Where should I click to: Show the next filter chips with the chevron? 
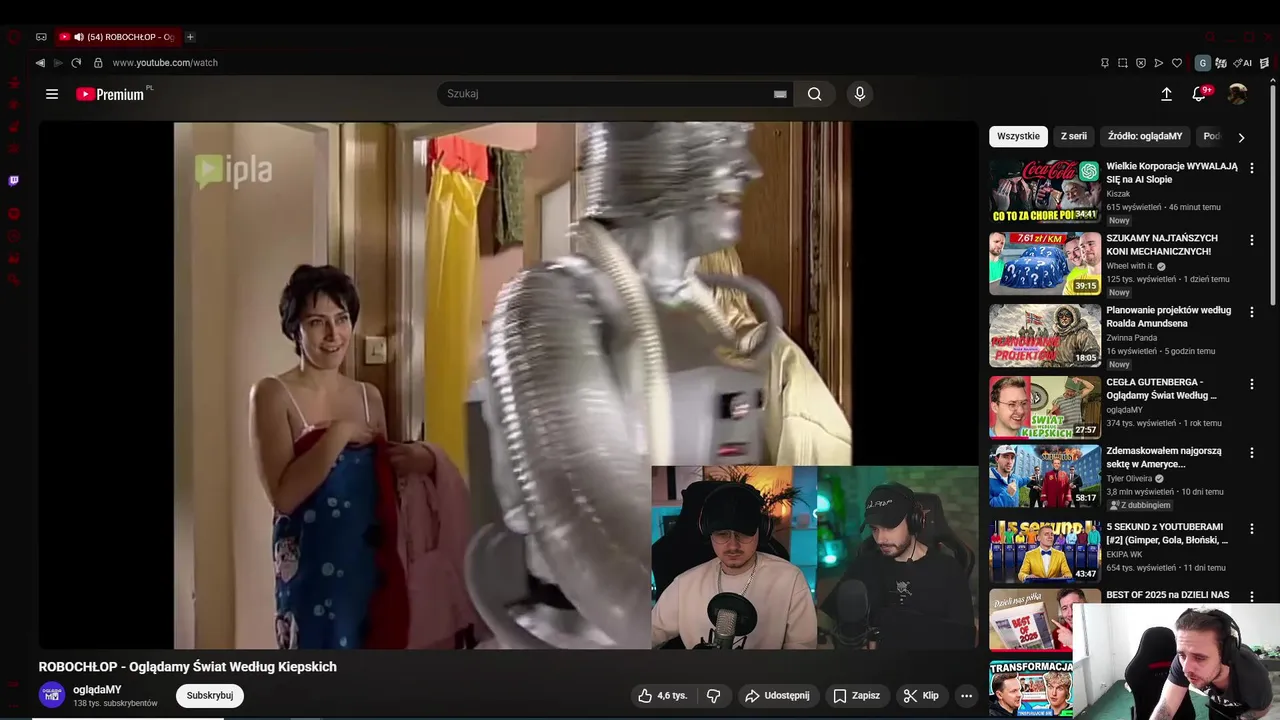[1241, 137]
